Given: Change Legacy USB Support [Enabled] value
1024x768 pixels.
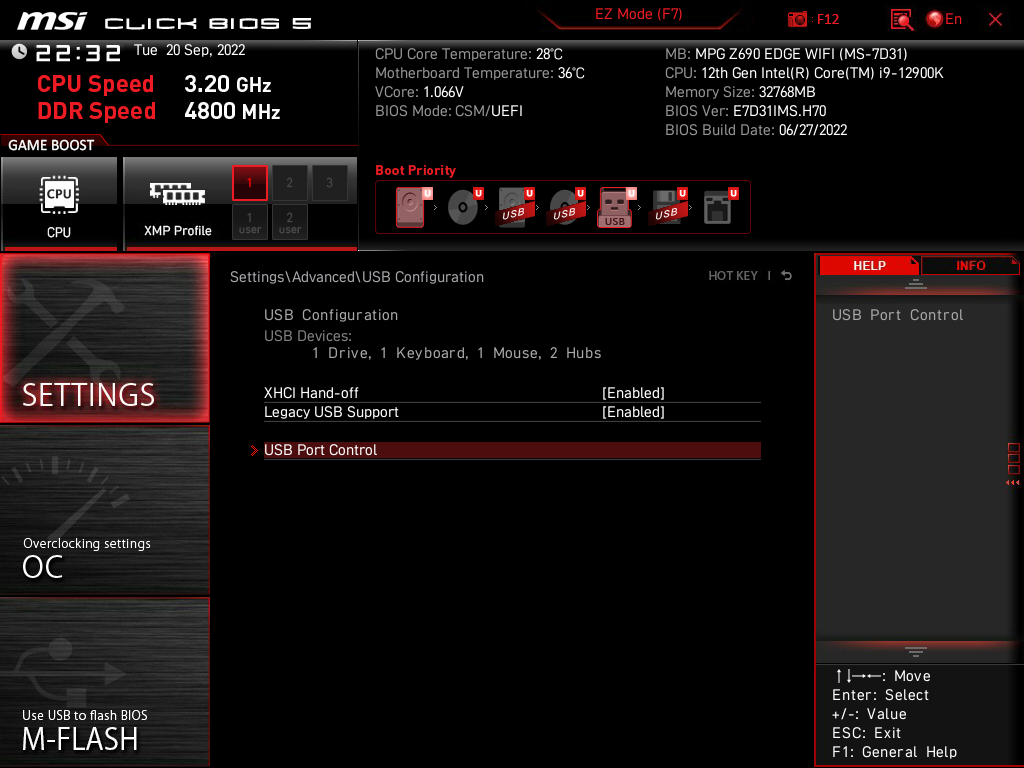Looking at the screenshot, I should (x=633, y=412).
